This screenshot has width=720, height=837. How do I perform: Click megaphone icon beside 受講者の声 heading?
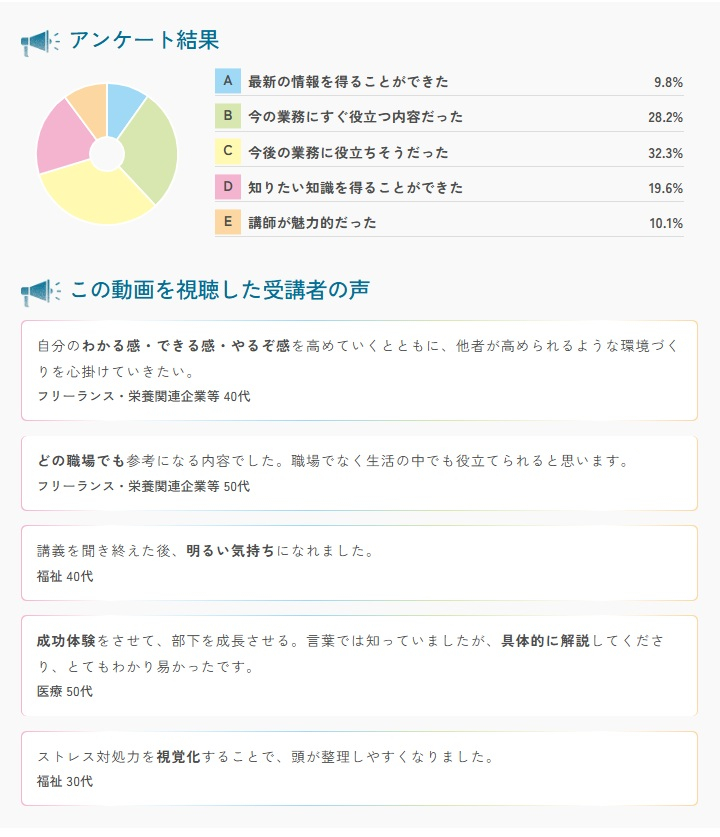(x=39, y=292)
